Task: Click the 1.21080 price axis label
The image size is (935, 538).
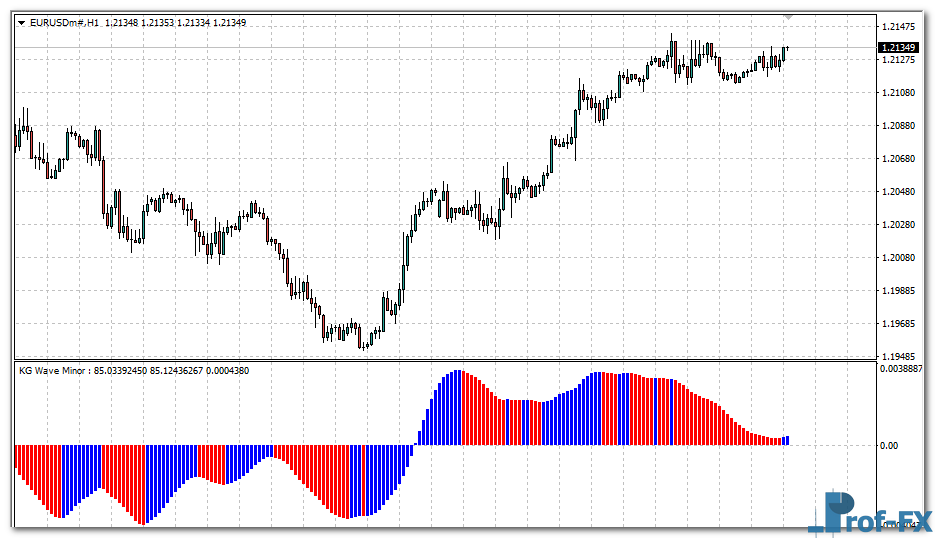Action: pyautogui.click(x=900, y=93)
